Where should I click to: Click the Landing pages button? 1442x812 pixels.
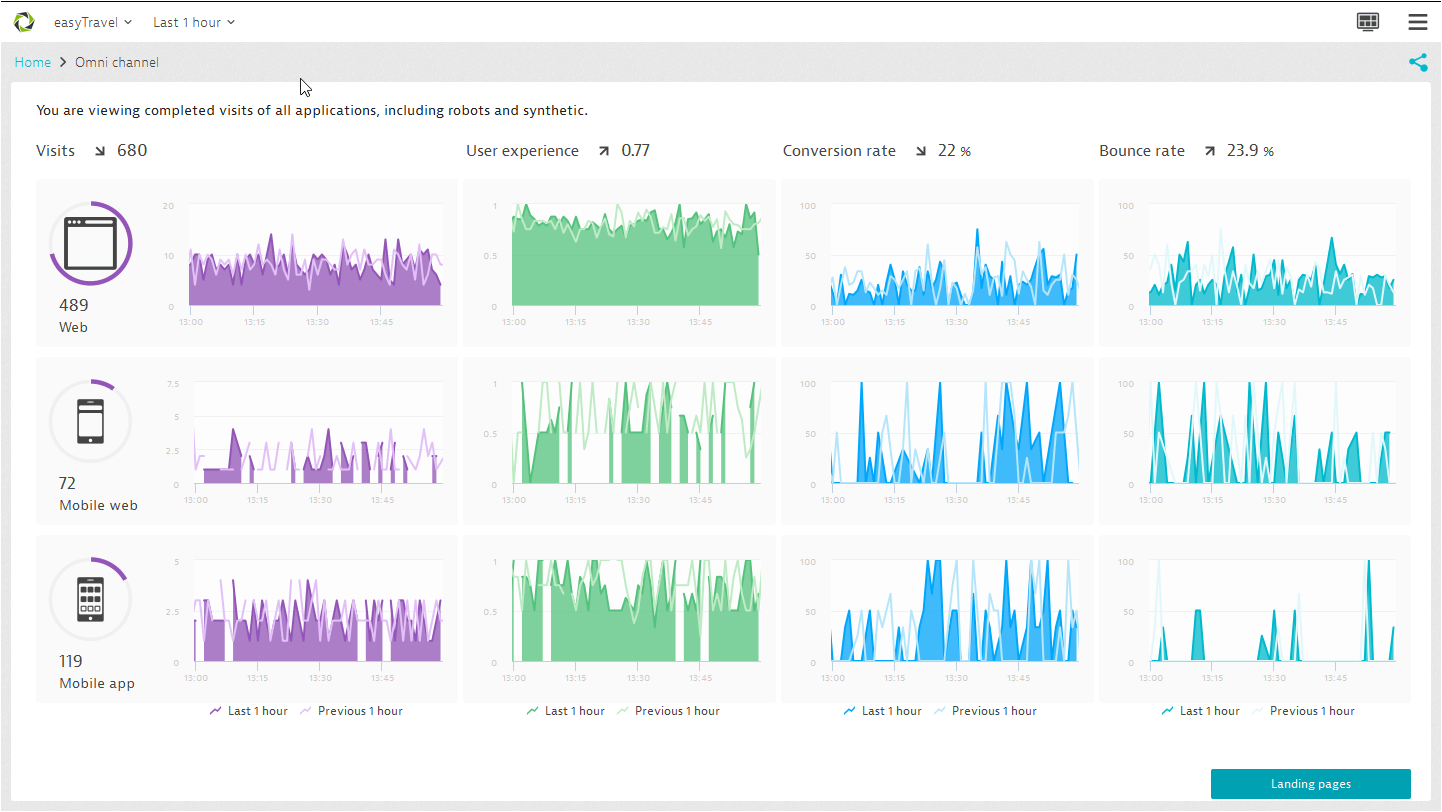pyautogui.click(x=1310, y=784)
